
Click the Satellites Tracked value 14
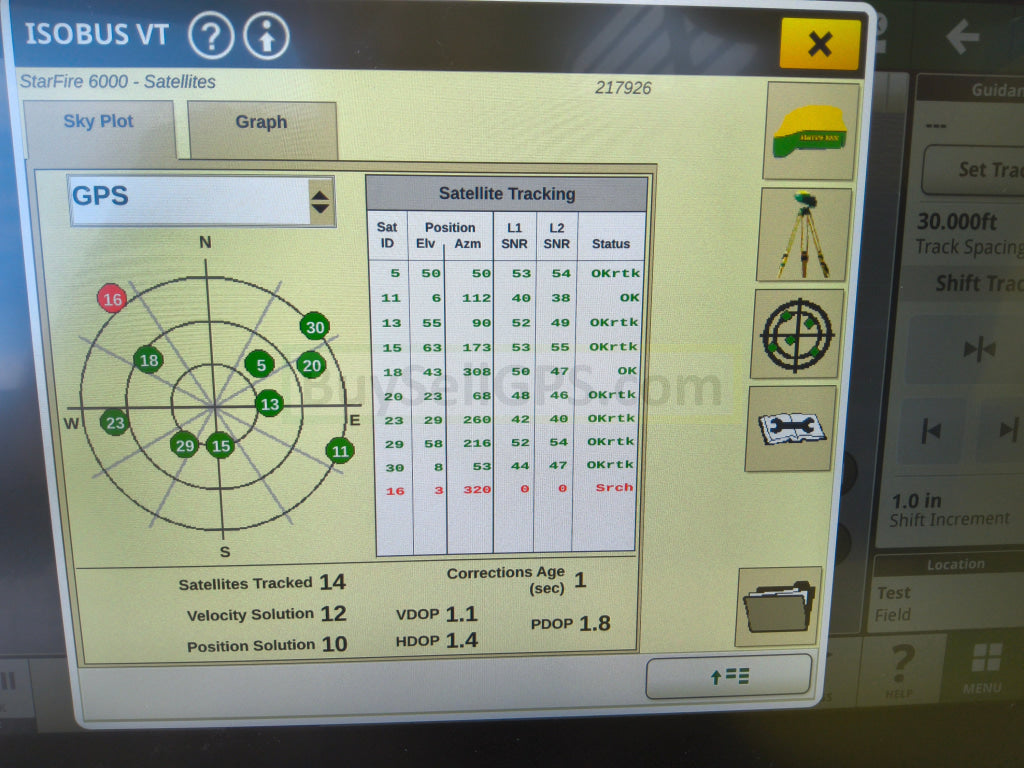coord(332,582)
